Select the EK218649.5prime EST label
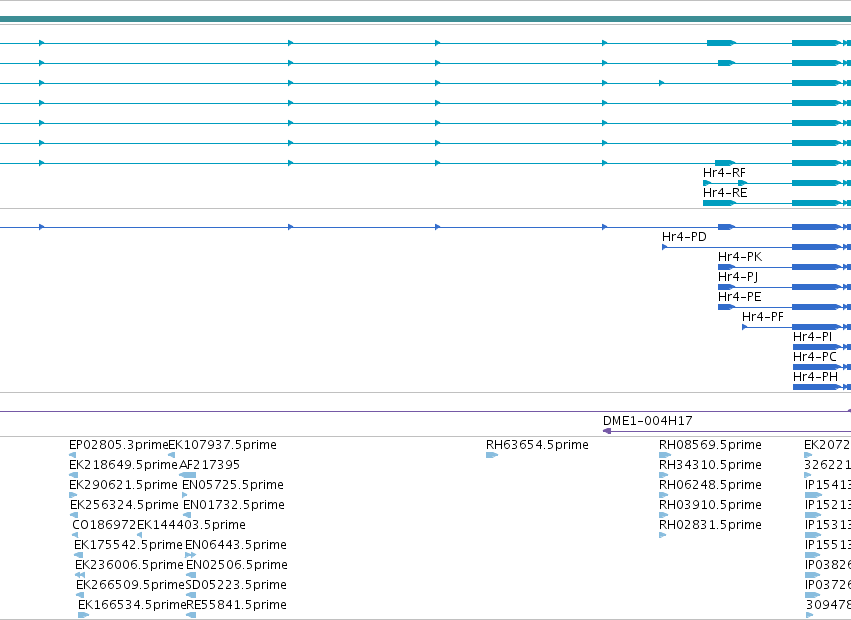The image size is (851, 620). pos(123,465)
